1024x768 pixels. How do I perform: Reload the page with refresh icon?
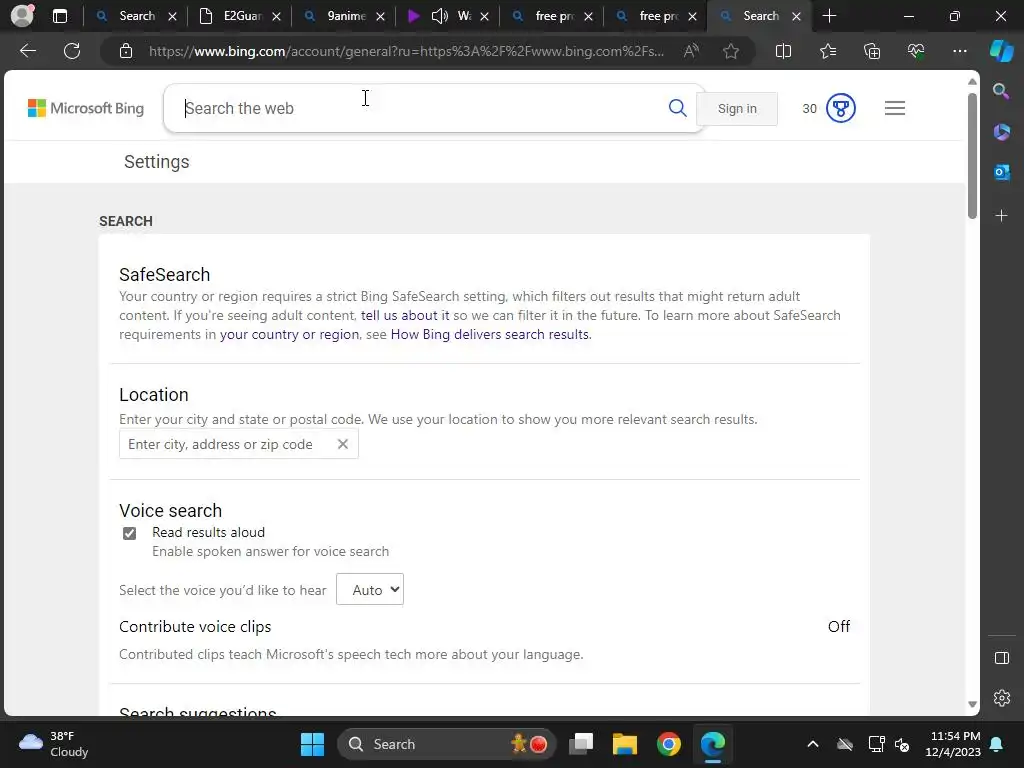tap(72, 51)
